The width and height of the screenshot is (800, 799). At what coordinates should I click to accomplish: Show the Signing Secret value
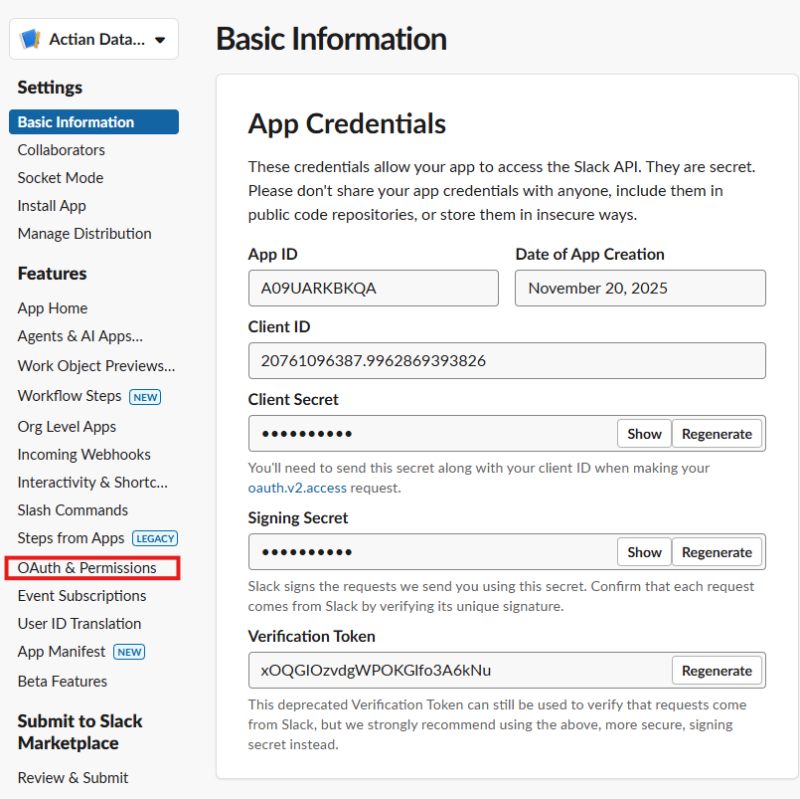click(644, 552)
